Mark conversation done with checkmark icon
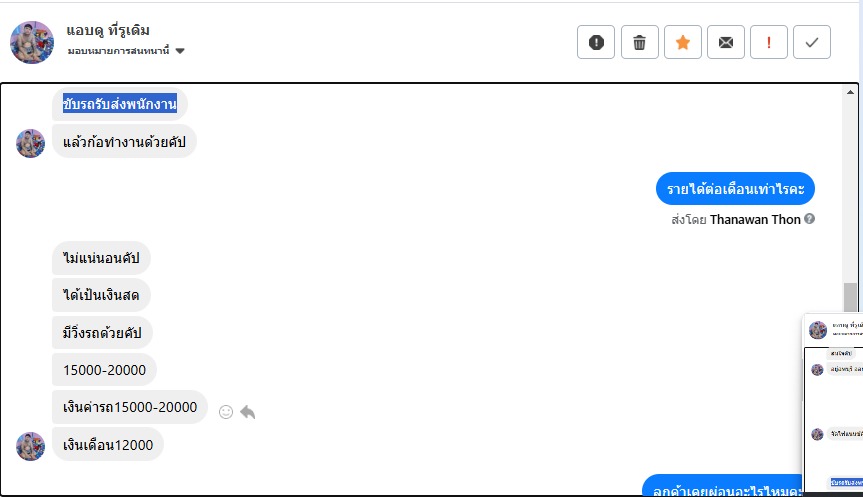 coord(811,42)
